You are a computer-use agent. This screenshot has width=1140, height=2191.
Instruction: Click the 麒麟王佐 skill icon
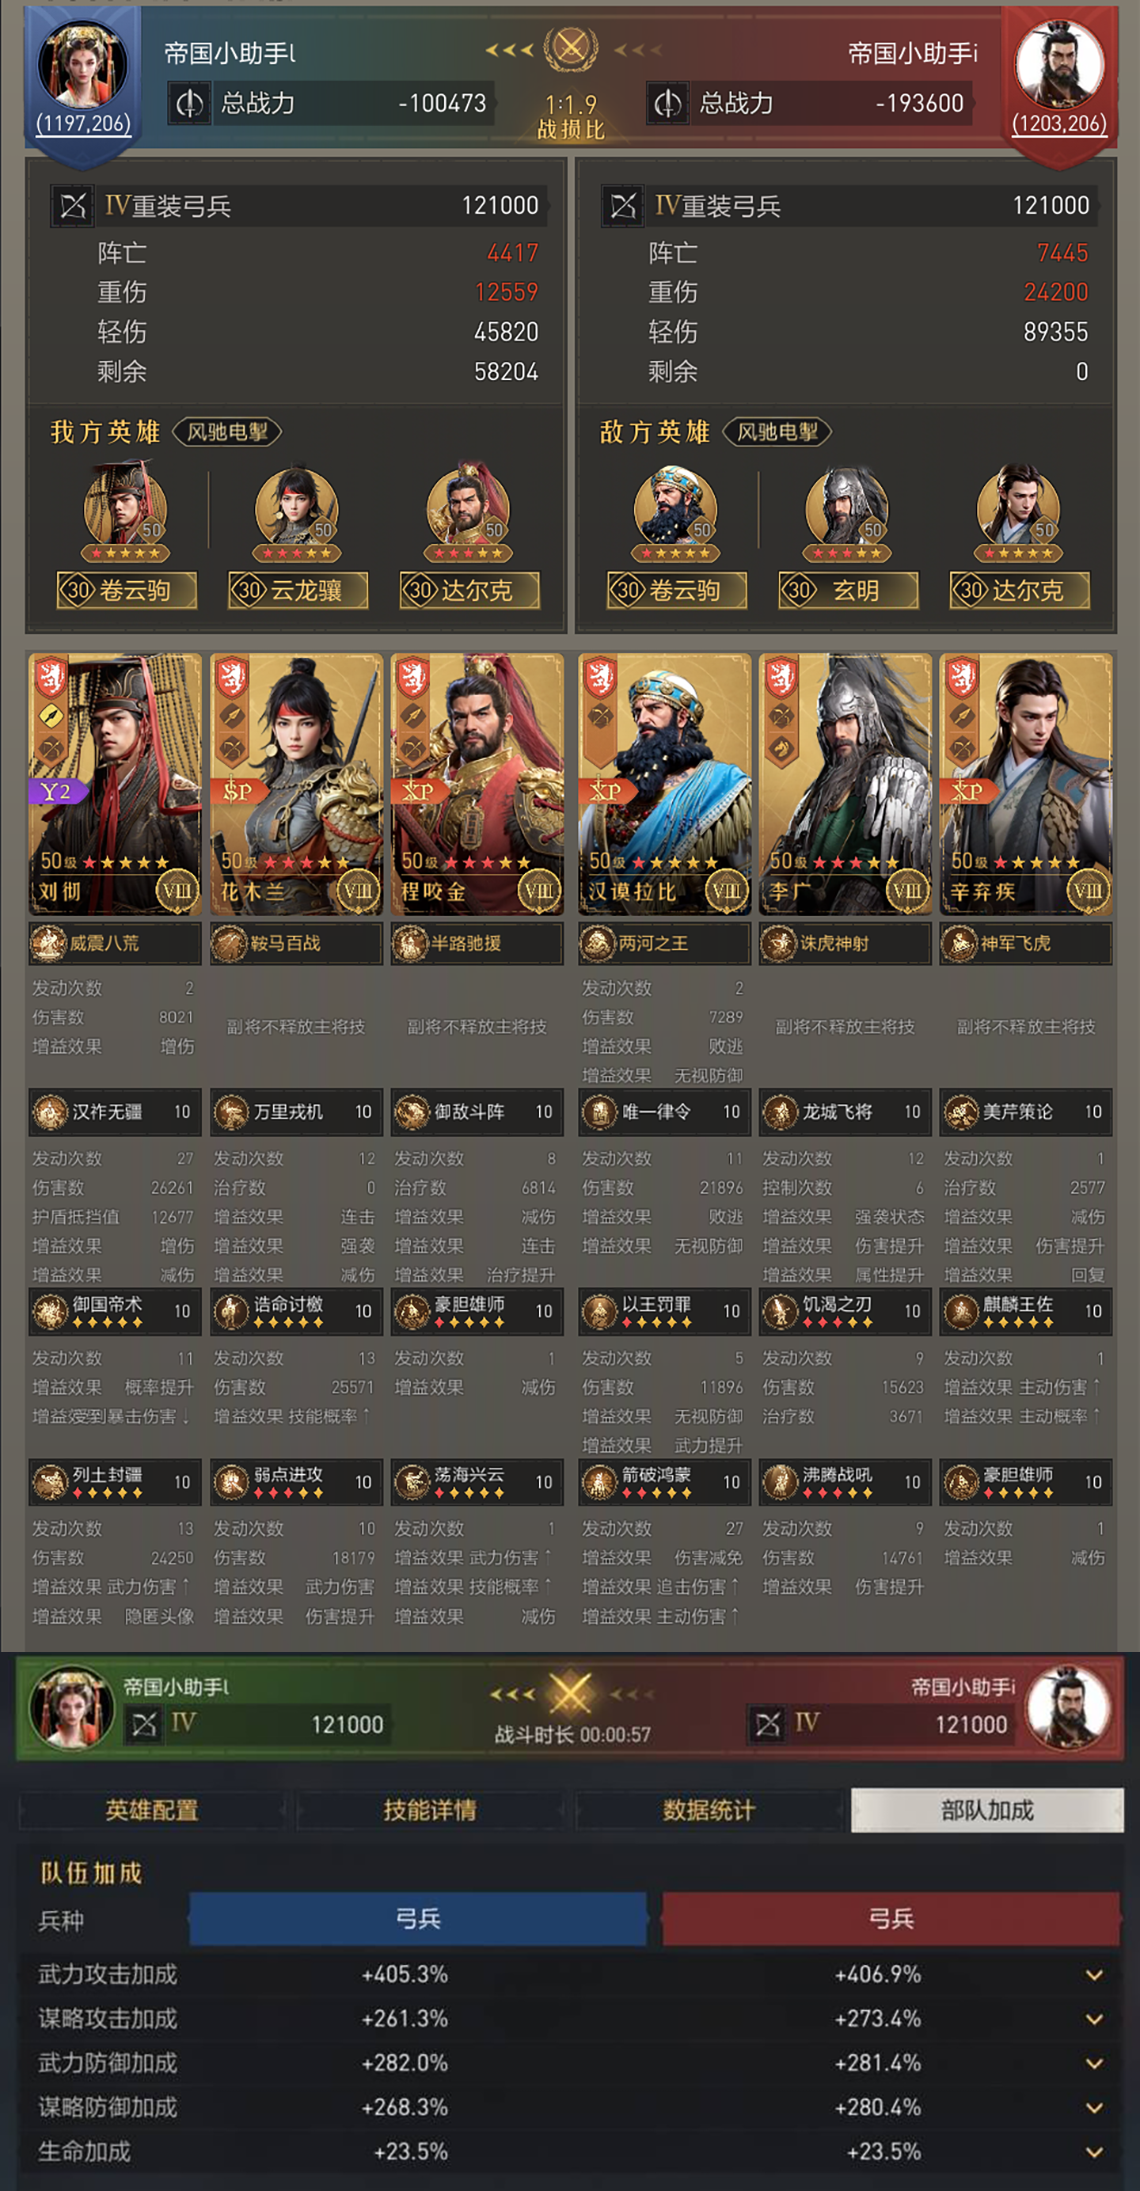click(960, 1311)
